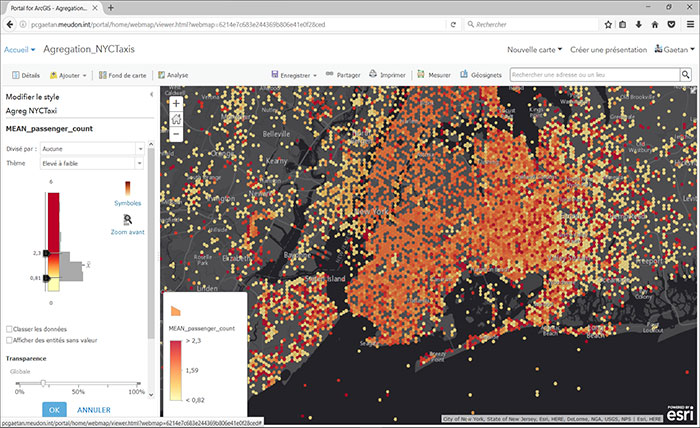Viewport: 700px width, 428px height.
Task: Open the bookmarks clipboard icon in the browser toolbar
Action: (x=623, y=25)
